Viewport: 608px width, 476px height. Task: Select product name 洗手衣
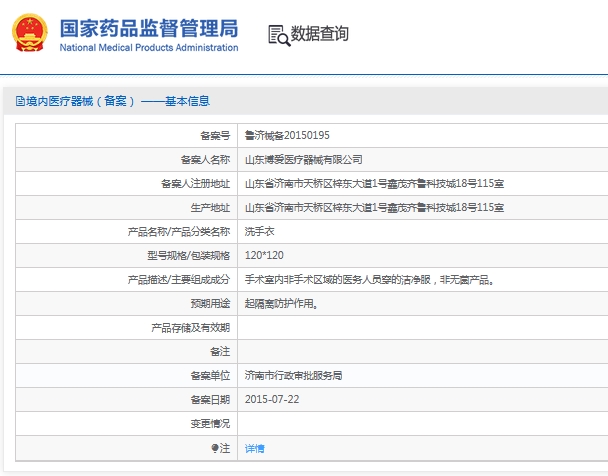click(x=259, y=232)
